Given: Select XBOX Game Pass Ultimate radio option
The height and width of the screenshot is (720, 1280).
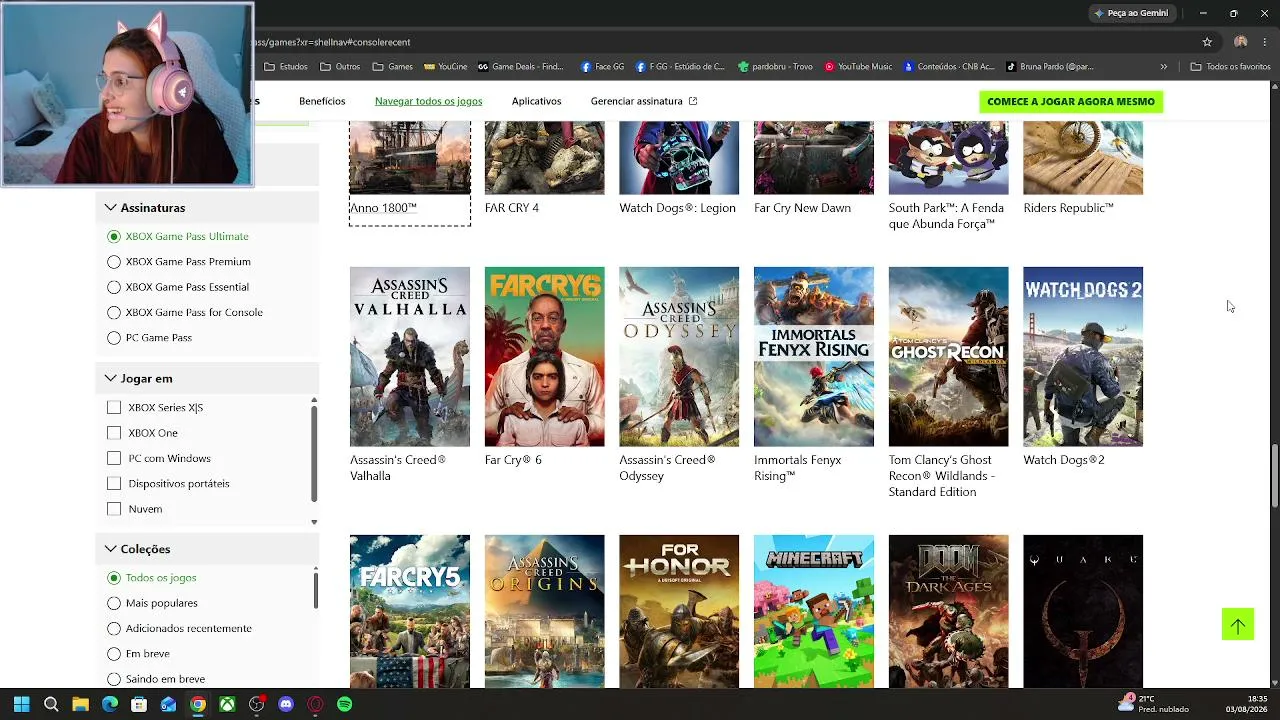Looking at the screenshot, I should point(114,237).
